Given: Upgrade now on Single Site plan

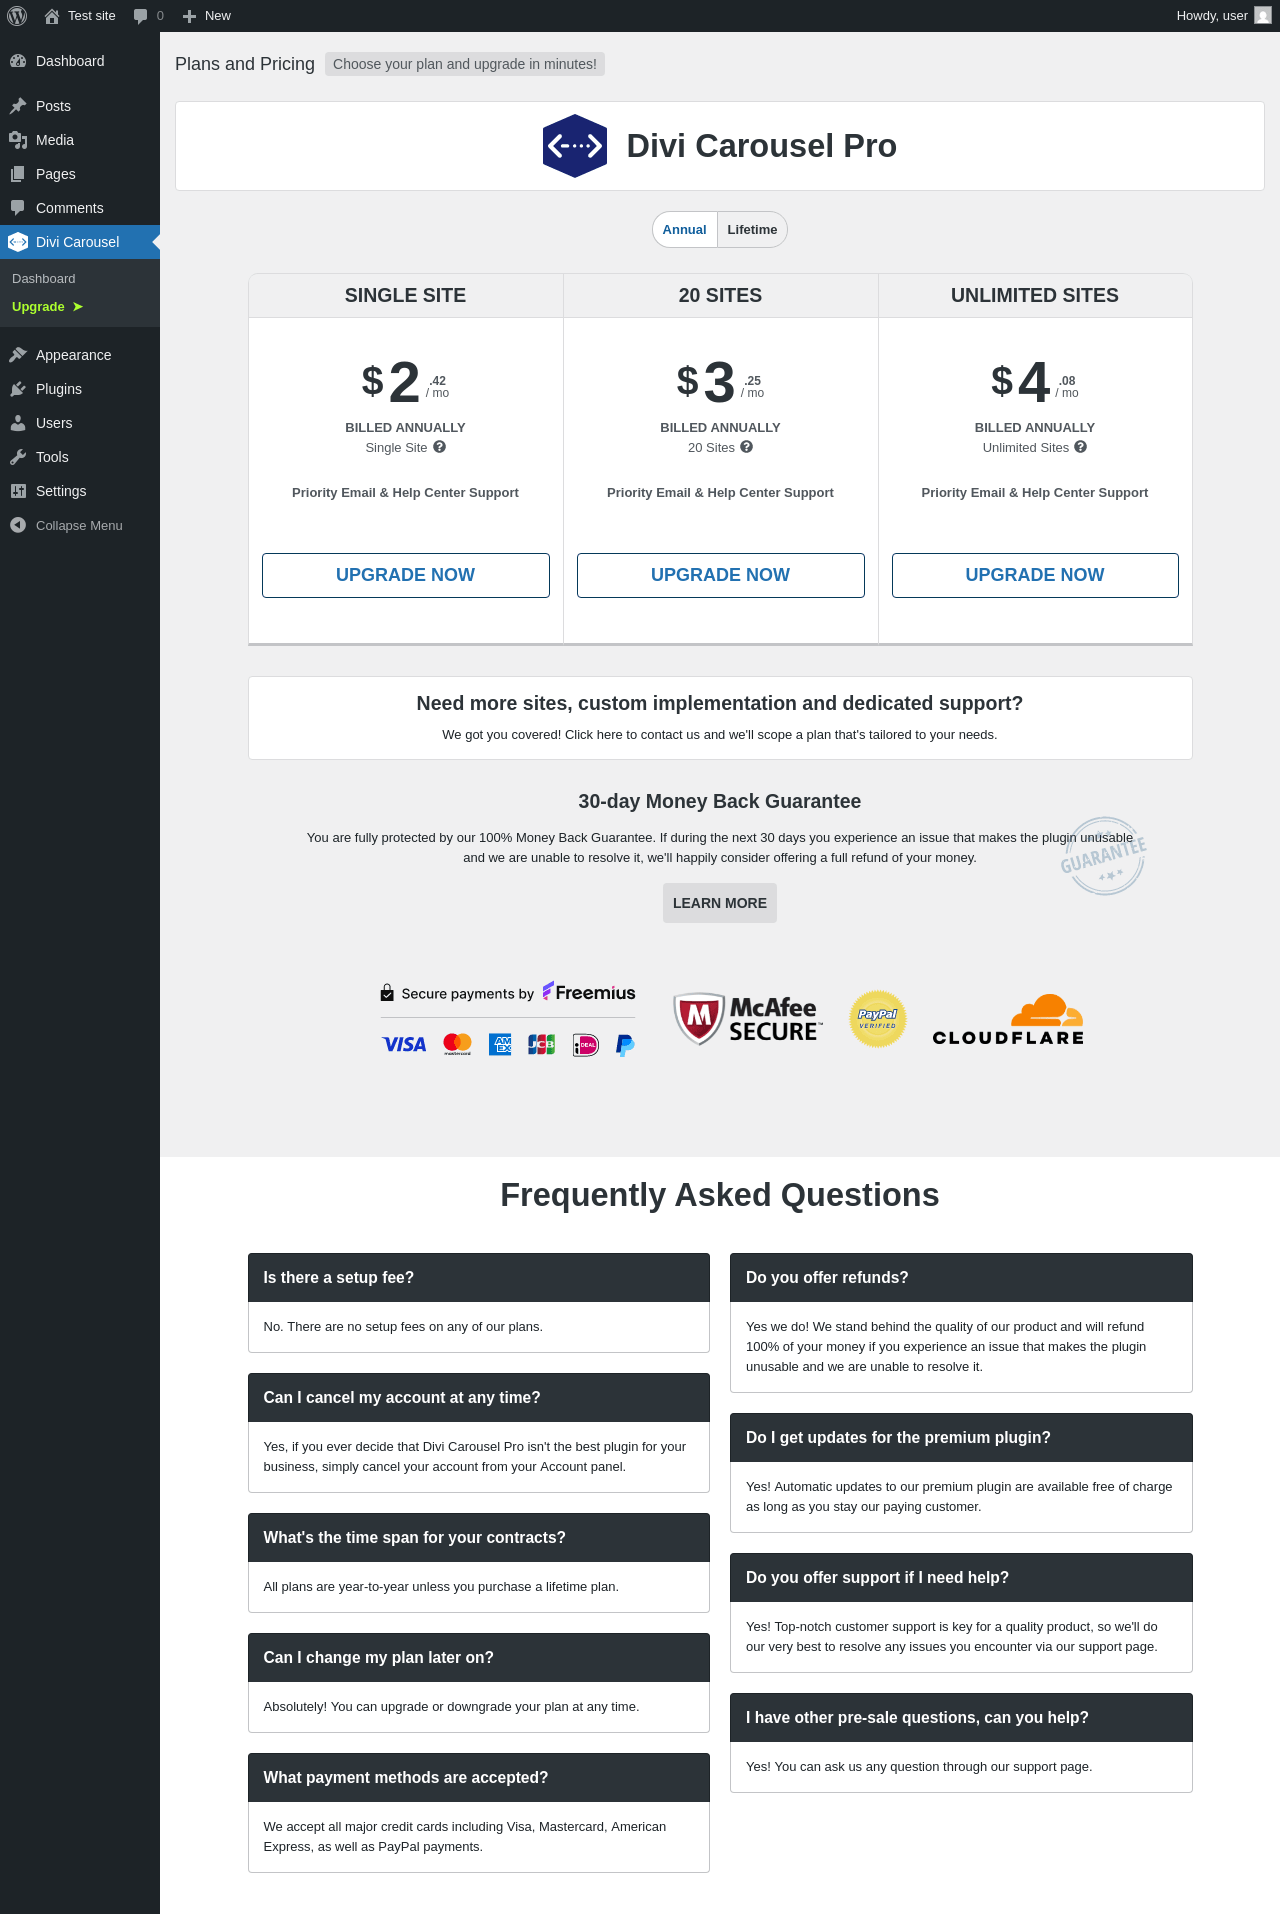Looking at the screenshot, I should click(x=406, y=575).
